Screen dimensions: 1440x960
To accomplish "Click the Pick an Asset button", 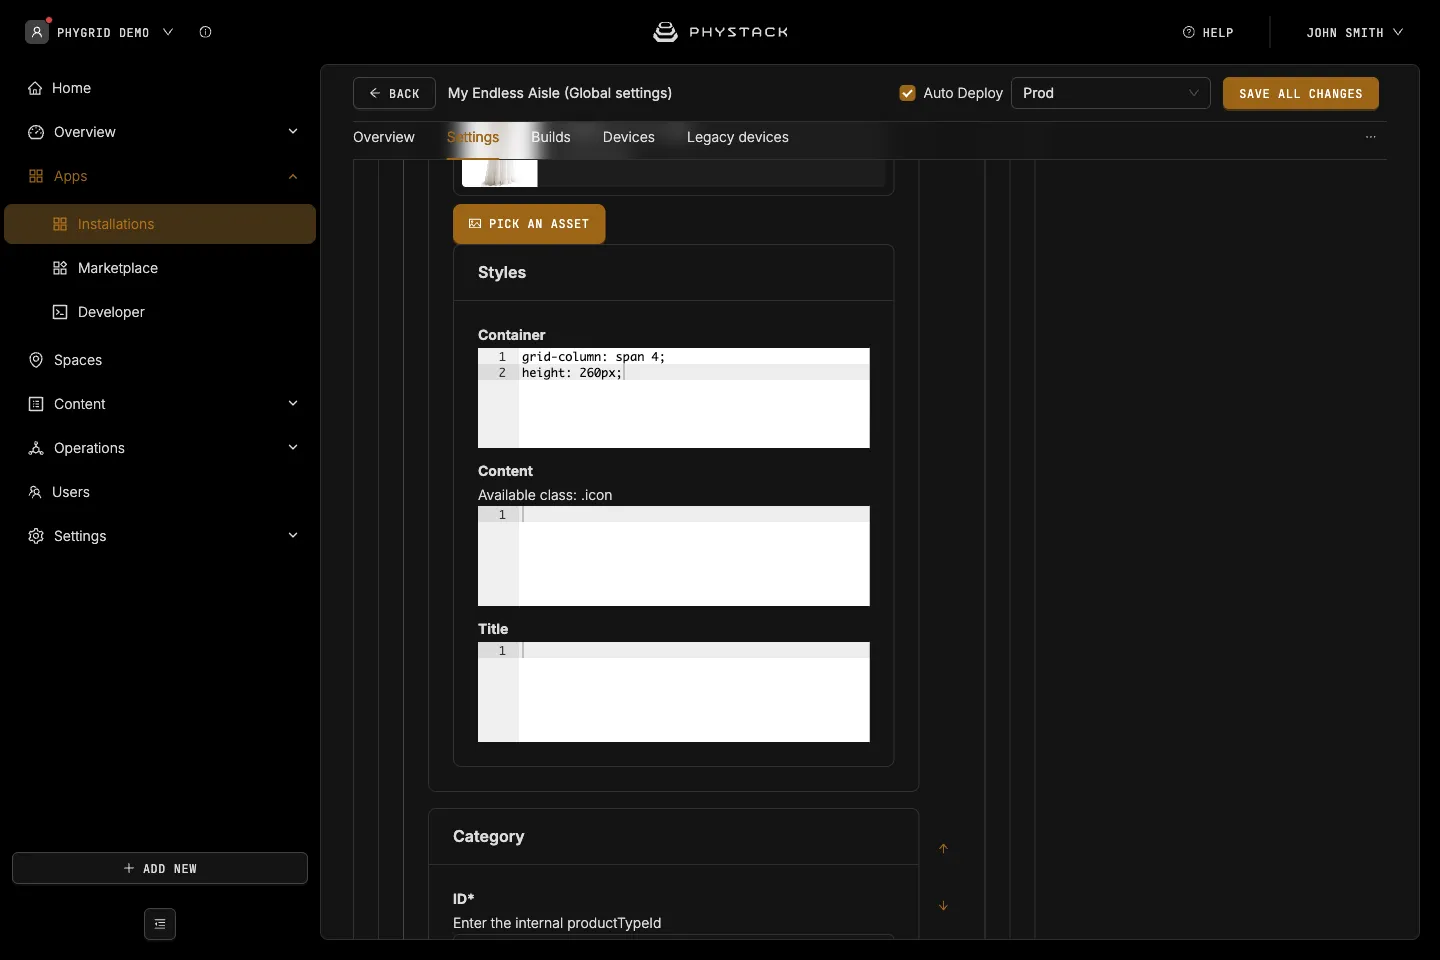I will point(529,224).
